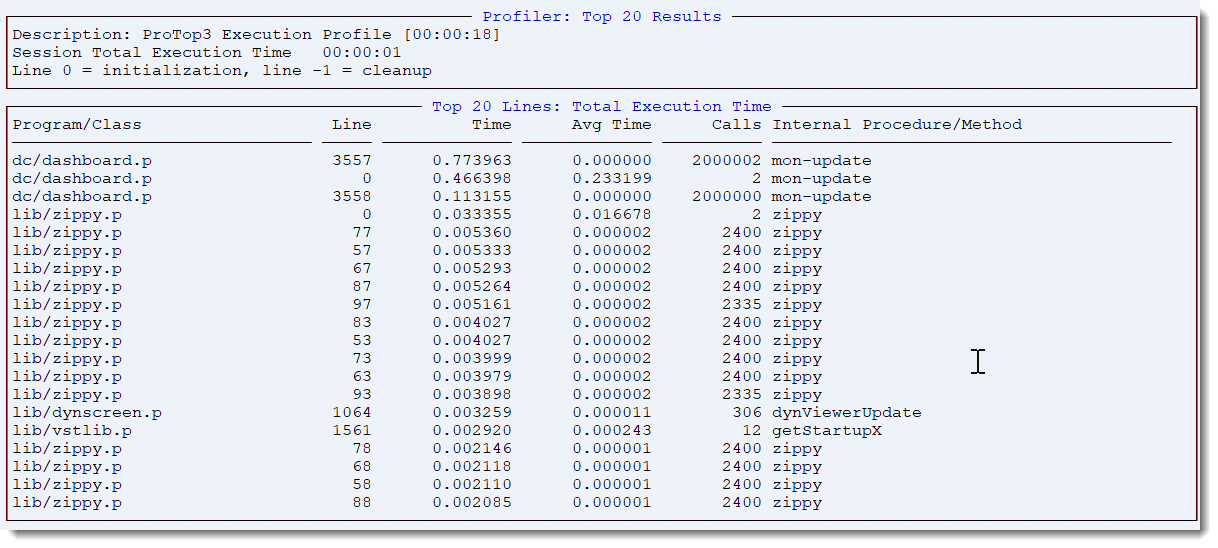The width and height of the screenshot is (1218, 548).
Task: Click the 2000002 calls value
Action: coord(726,161)
